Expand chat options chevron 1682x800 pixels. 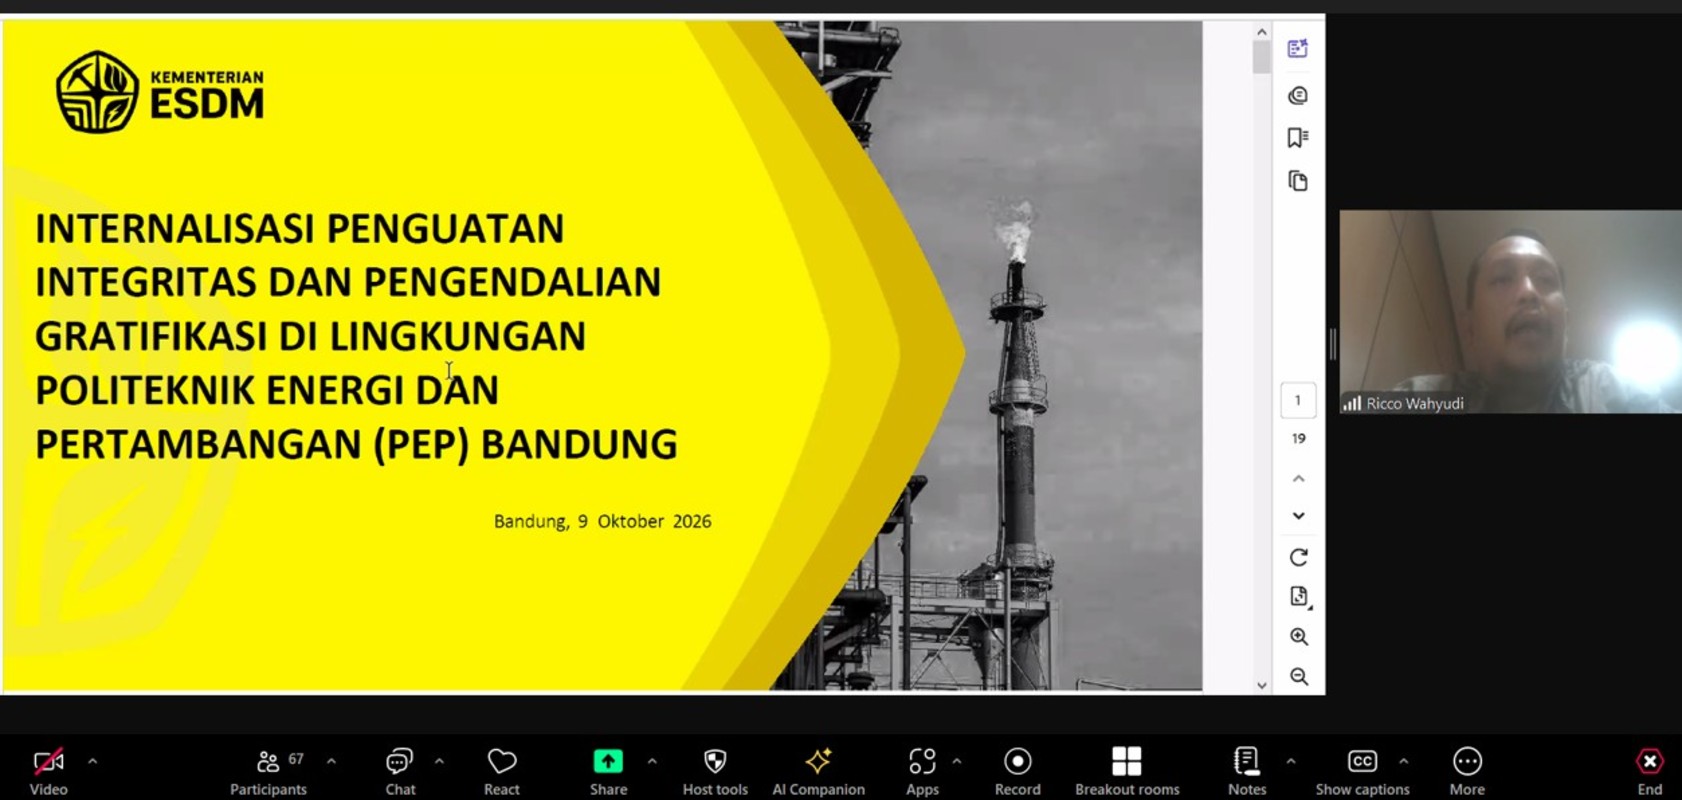tap(439, 761)
